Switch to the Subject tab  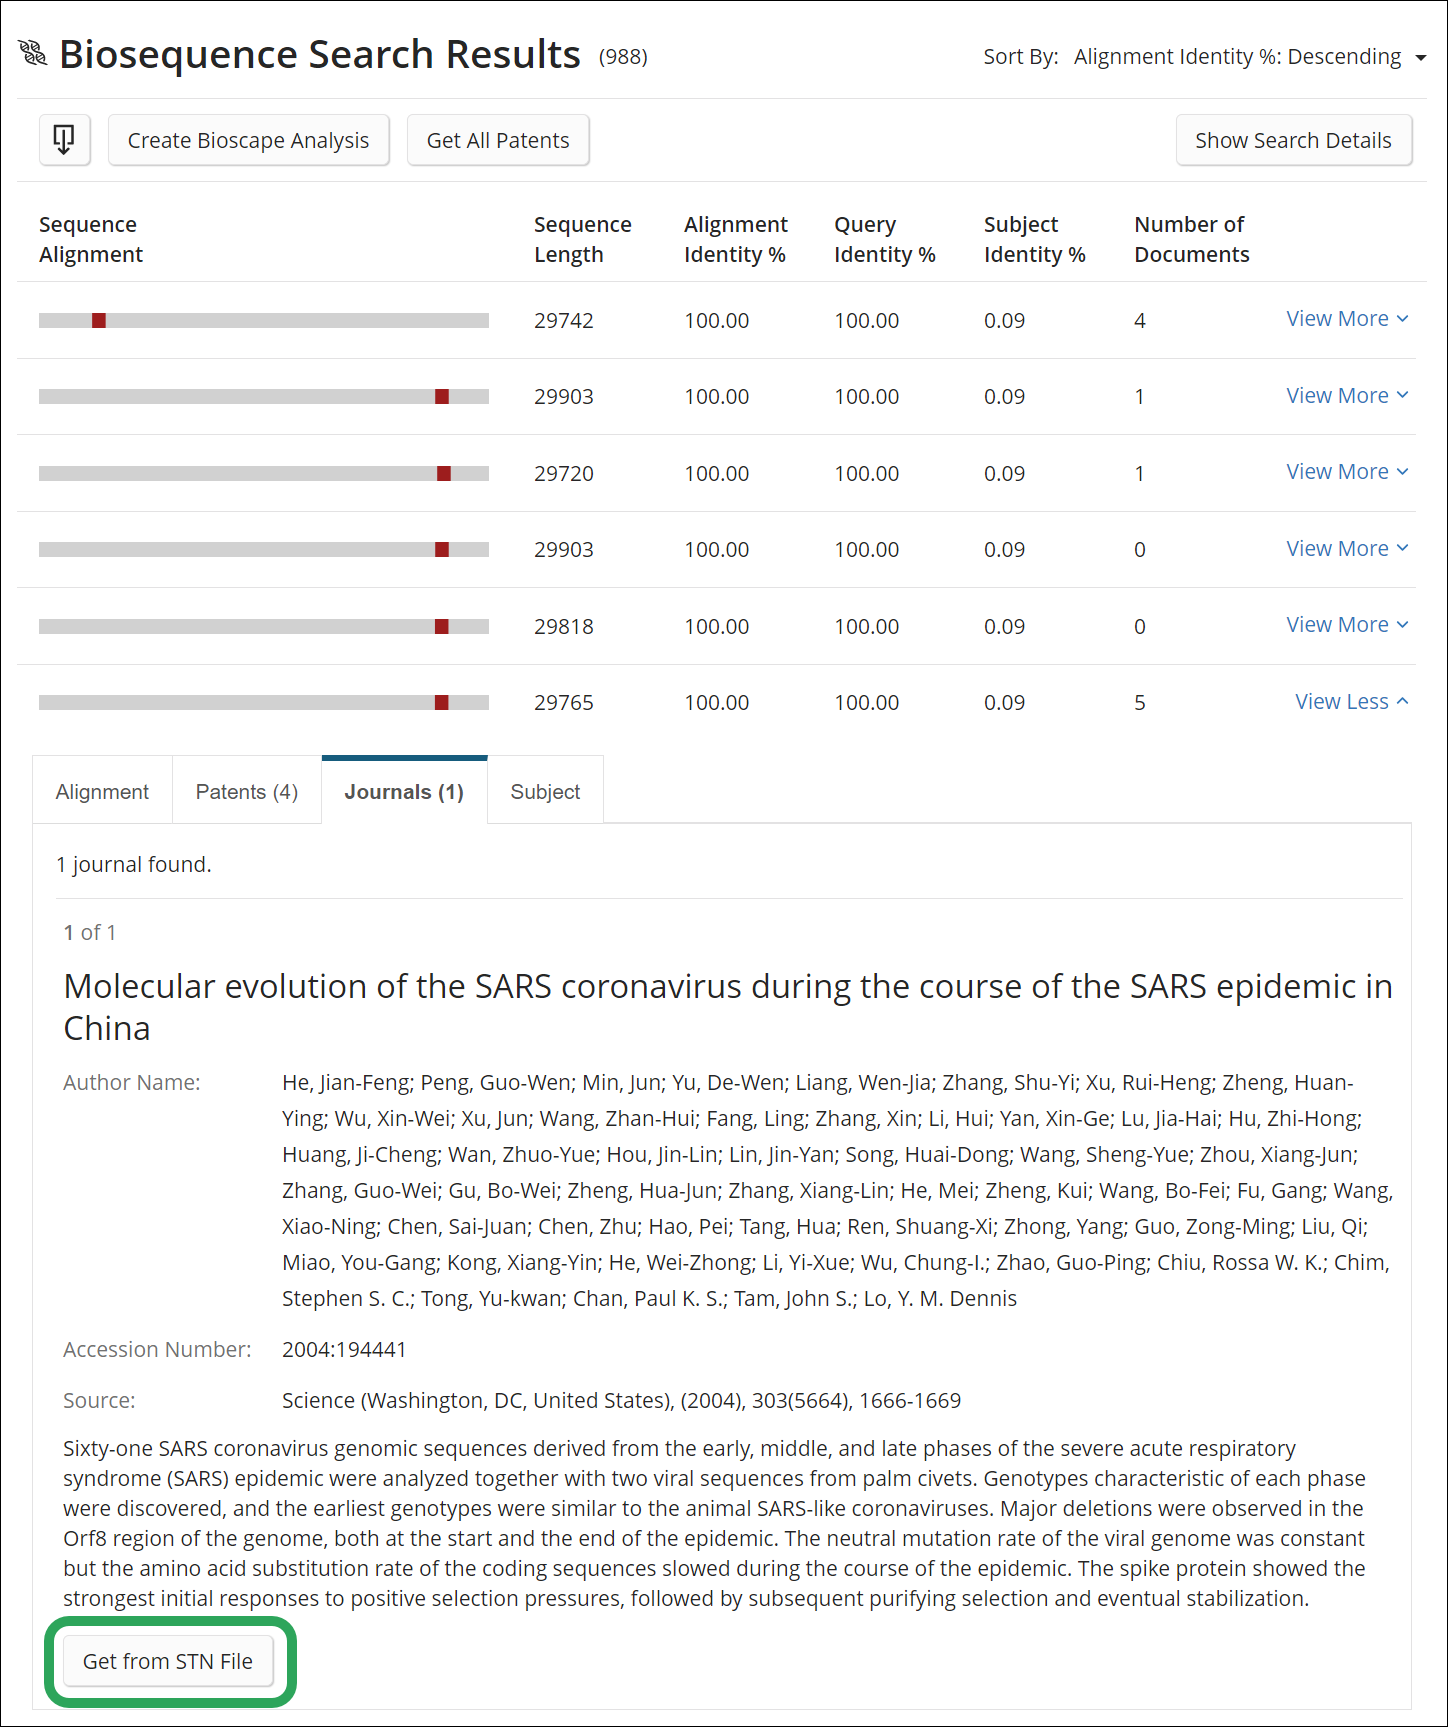(545, 792)
